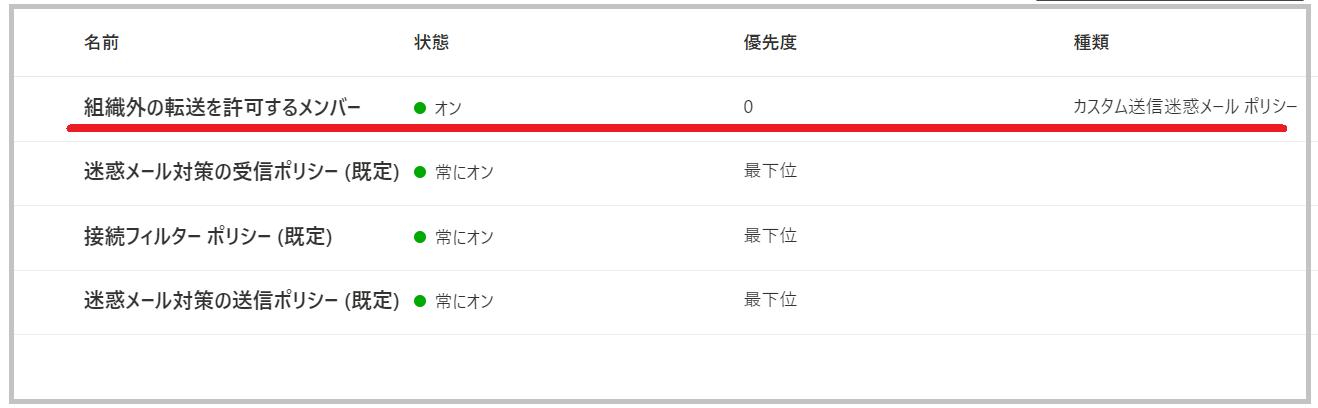
Task: Click green dot of 接続フィルター row
Action: click(x=420, y=237)
